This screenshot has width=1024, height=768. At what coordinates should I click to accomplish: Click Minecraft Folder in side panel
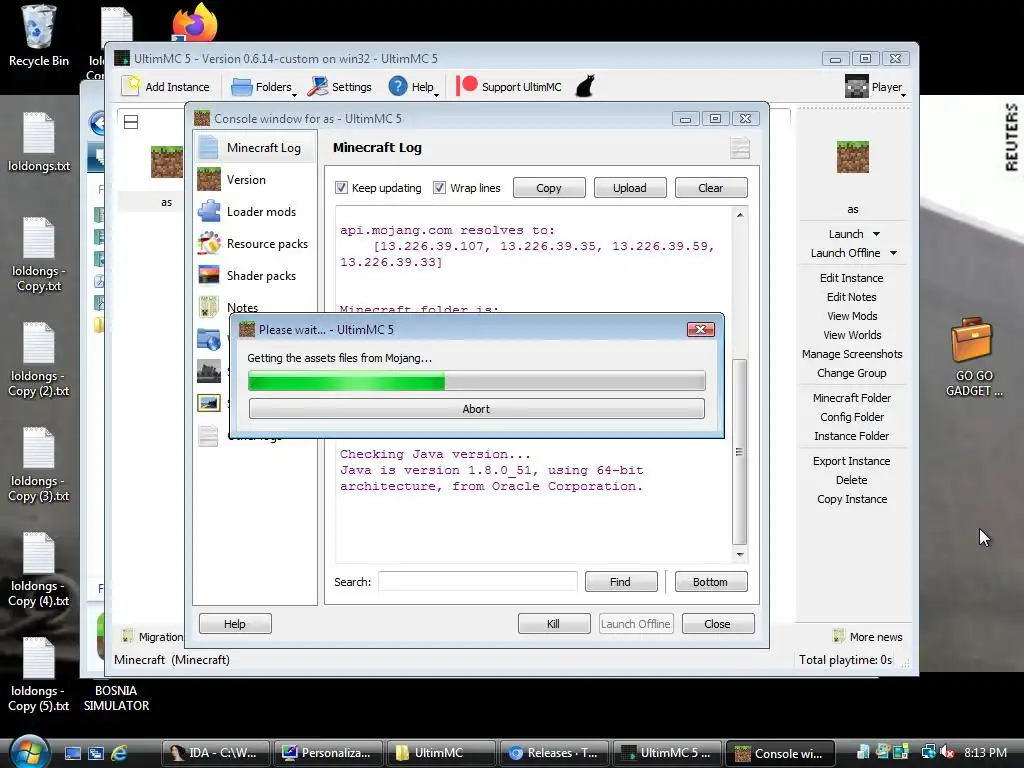tap(852, 397)
